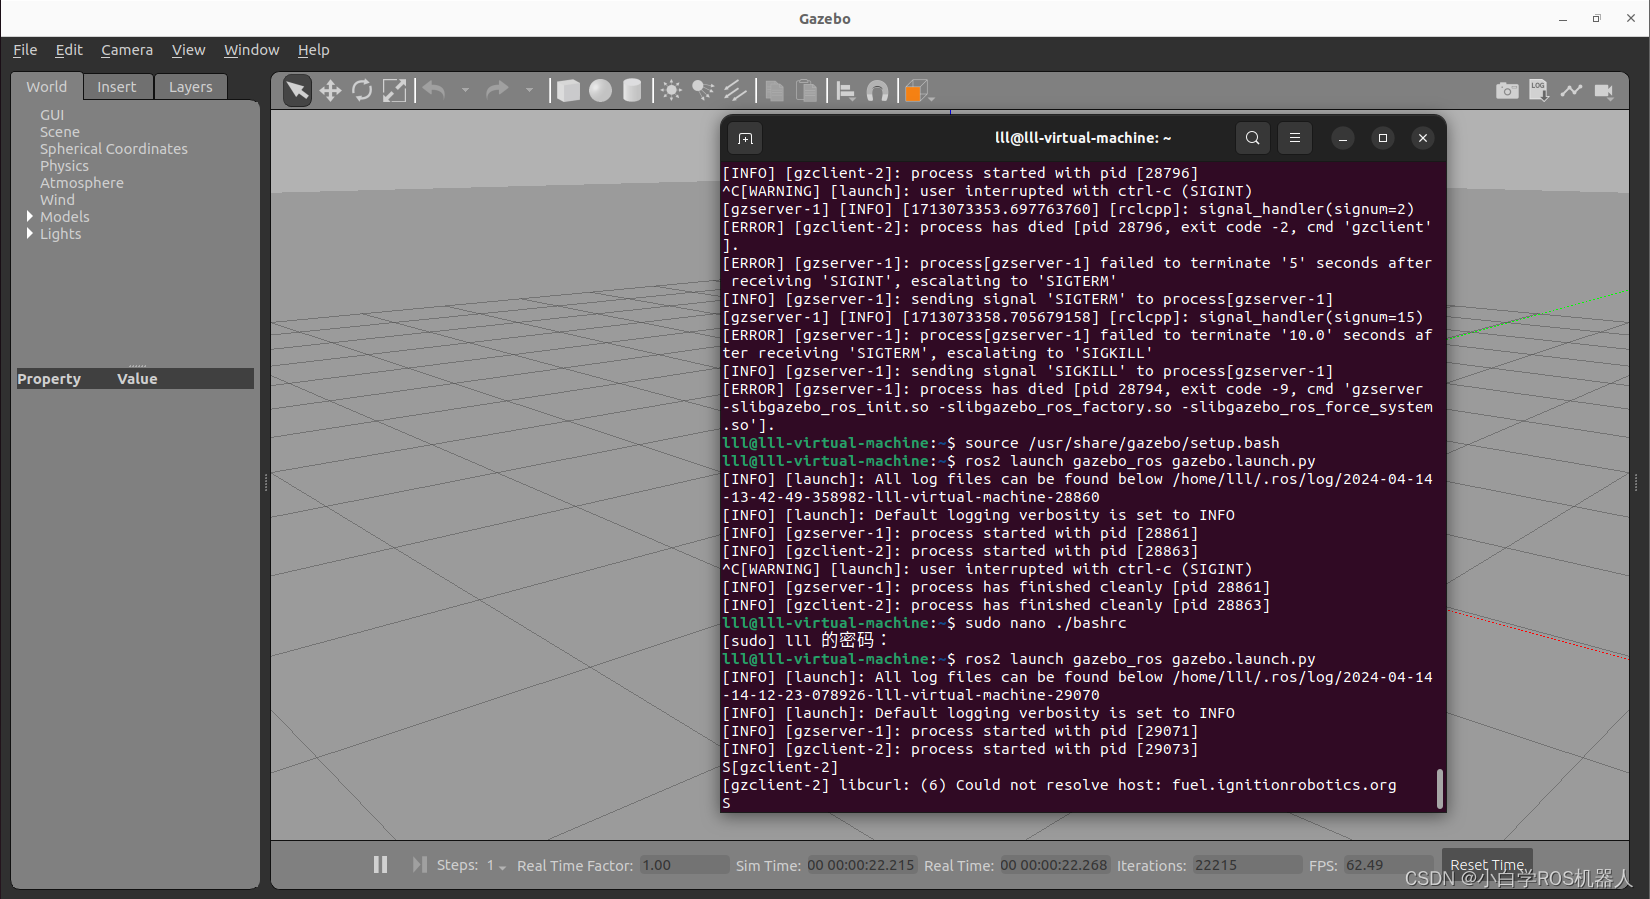Select Wind in the world tree
Image resolution: width=1650 pixels, height=899 pixels.
click(x=57, y=200)
